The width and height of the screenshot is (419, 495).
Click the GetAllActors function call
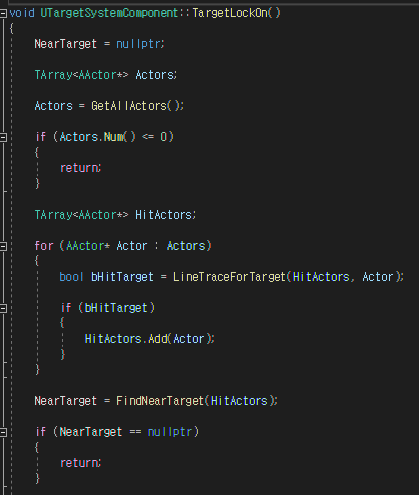click(129, 106)
